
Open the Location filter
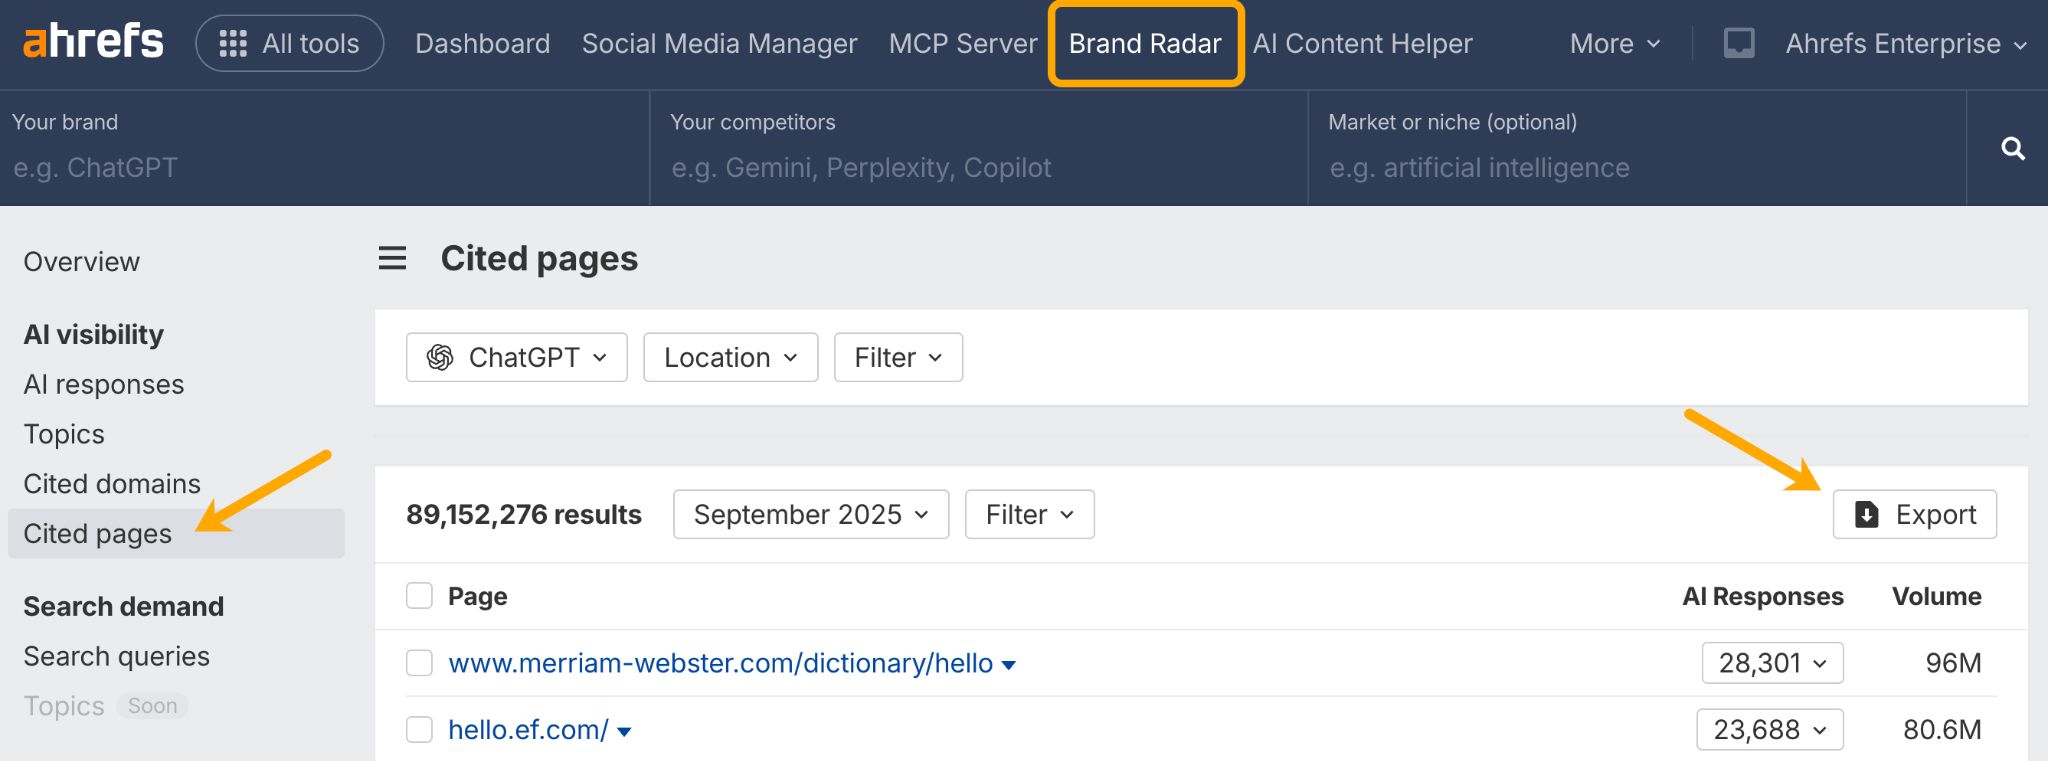(x=730, y=356)
